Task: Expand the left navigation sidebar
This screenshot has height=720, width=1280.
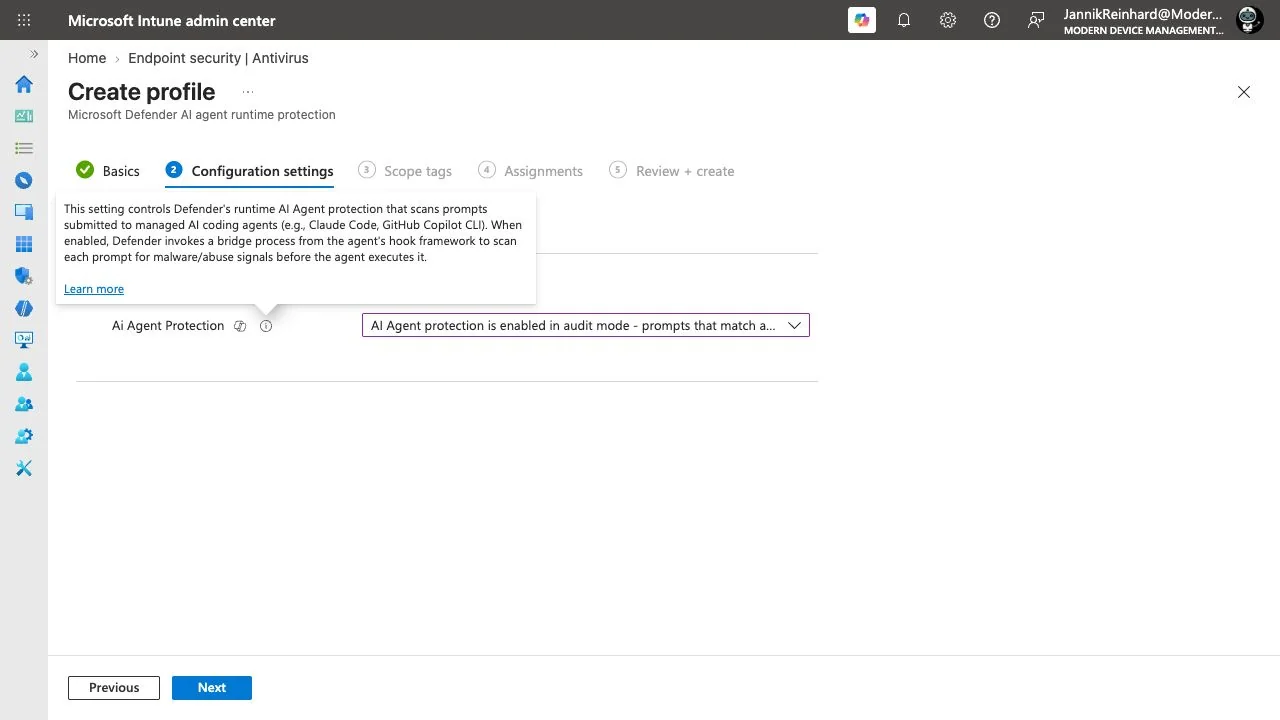Action: click(x=34, y=54)
